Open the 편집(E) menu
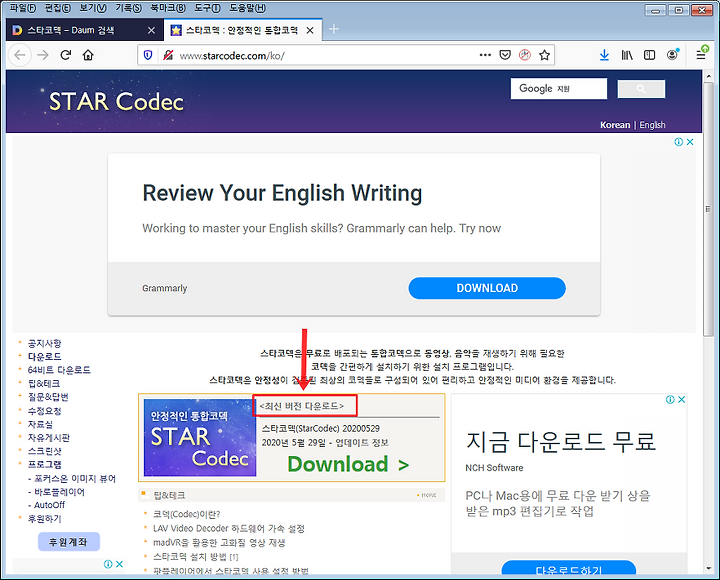Image resolution: width=720 pixels, height=580 pixels. 58,8
